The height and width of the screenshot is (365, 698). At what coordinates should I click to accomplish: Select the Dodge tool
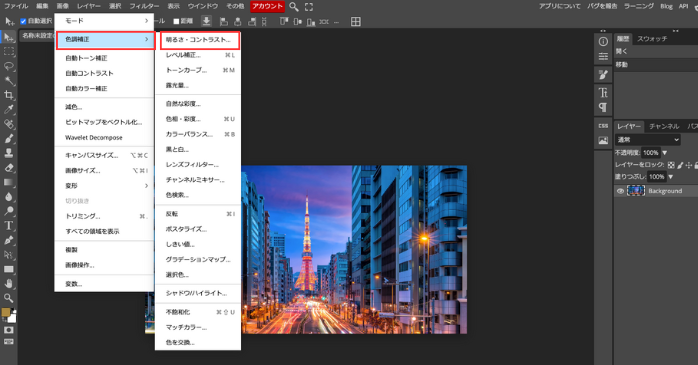point(8,211)
